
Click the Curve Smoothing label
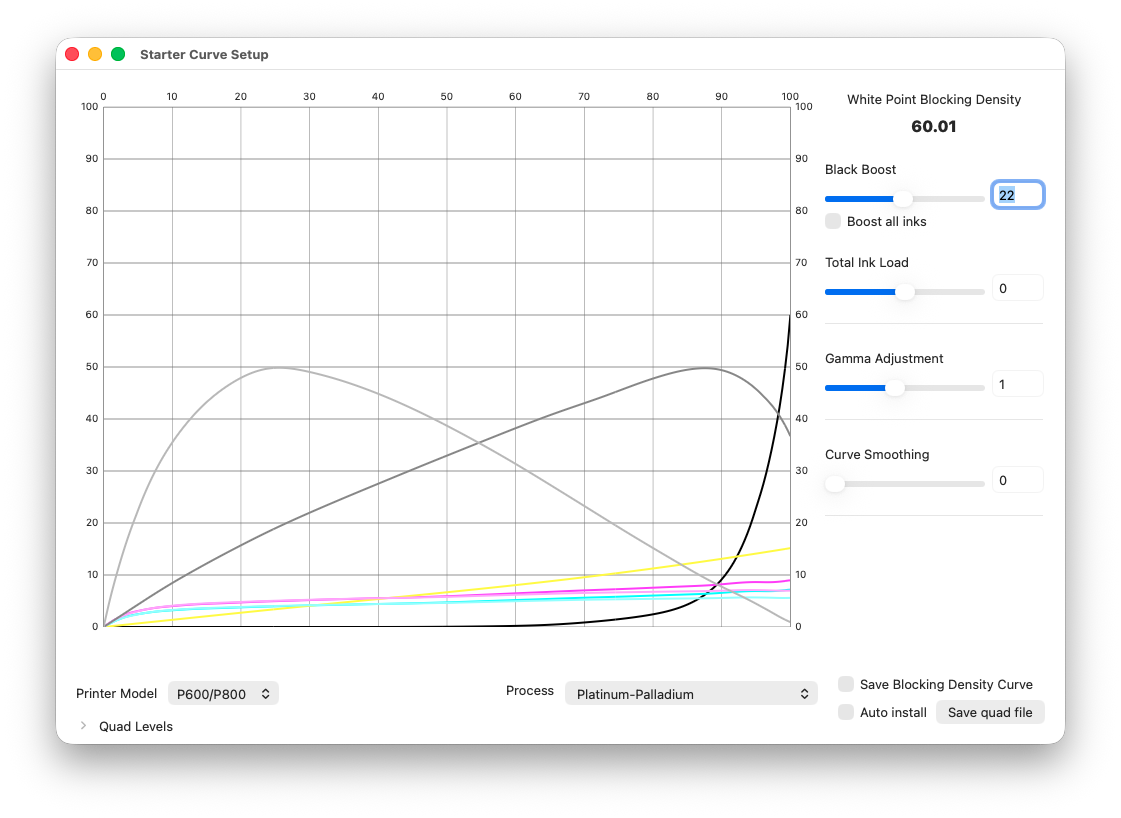(877, 455)
